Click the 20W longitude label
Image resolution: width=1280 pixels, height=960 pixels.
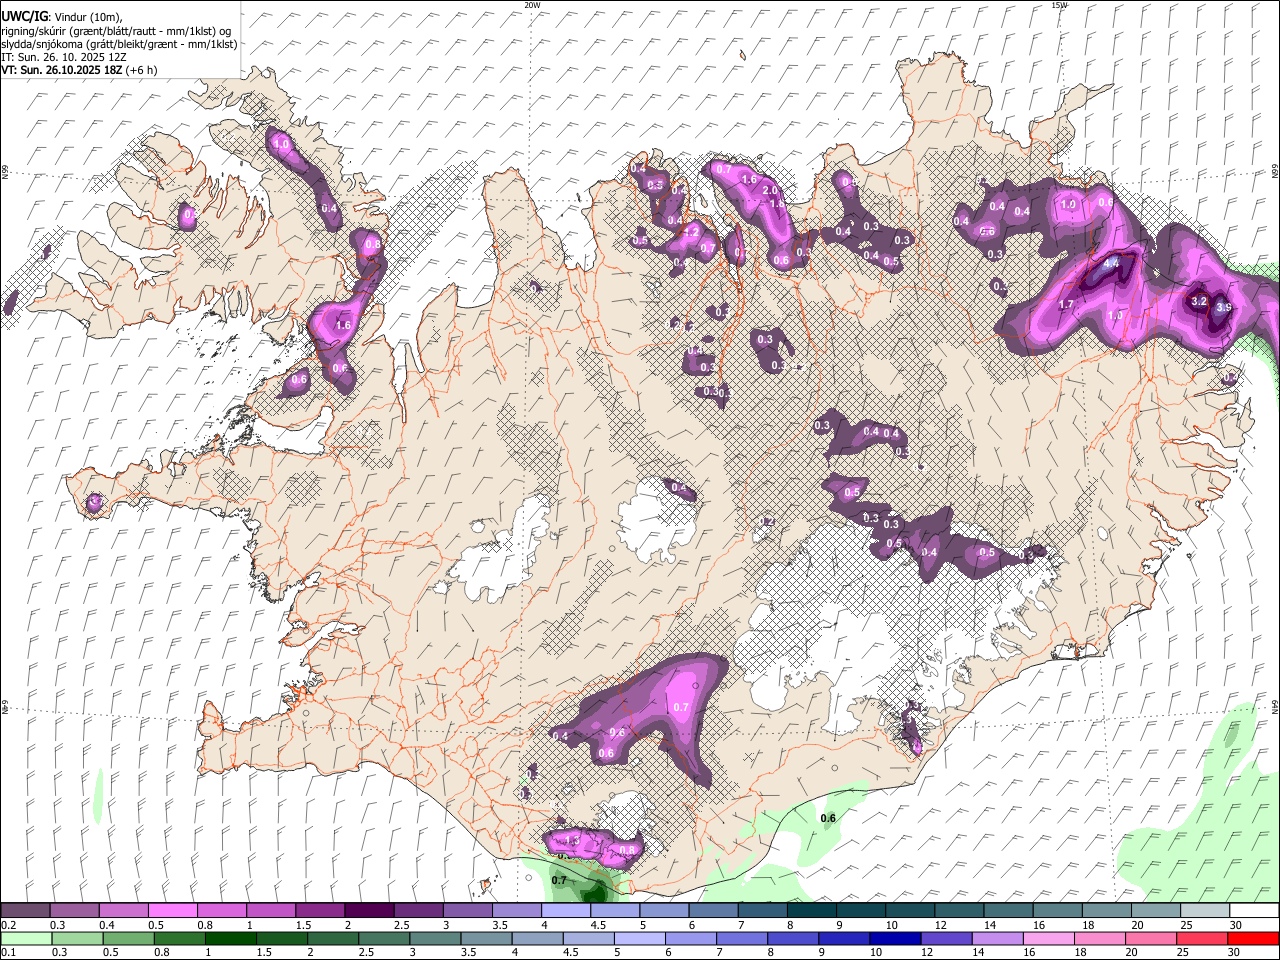[x=532, y=5]
